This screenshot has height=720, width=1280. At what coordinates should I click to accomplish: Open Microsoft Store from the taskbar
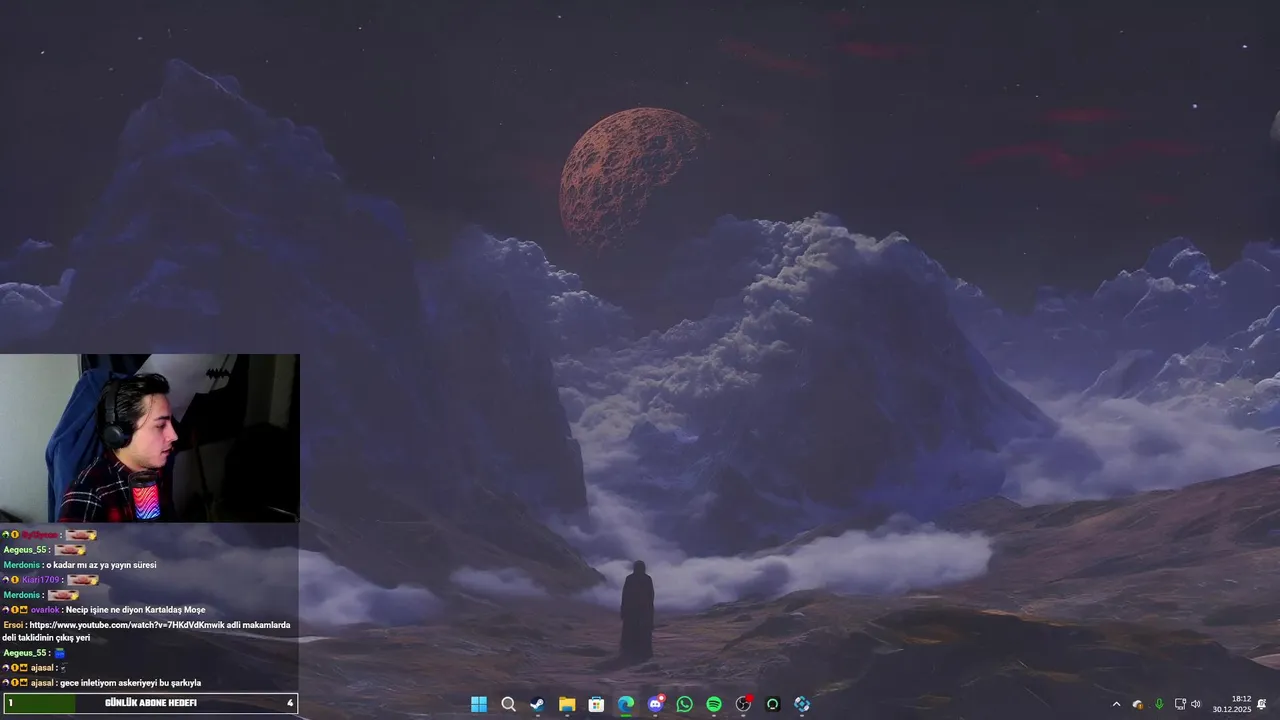click(x=596, y=704)
